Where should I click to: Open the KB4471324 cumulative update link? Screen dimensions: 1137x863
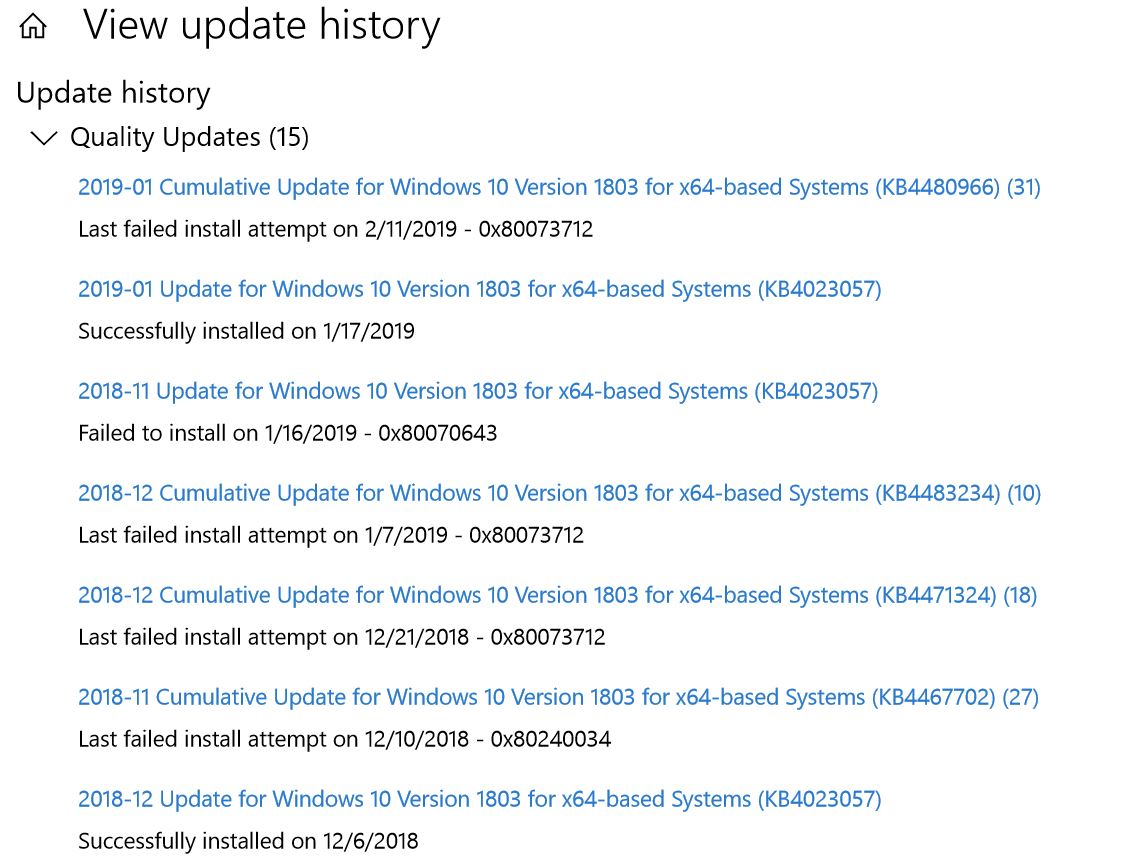coord(557,595)
